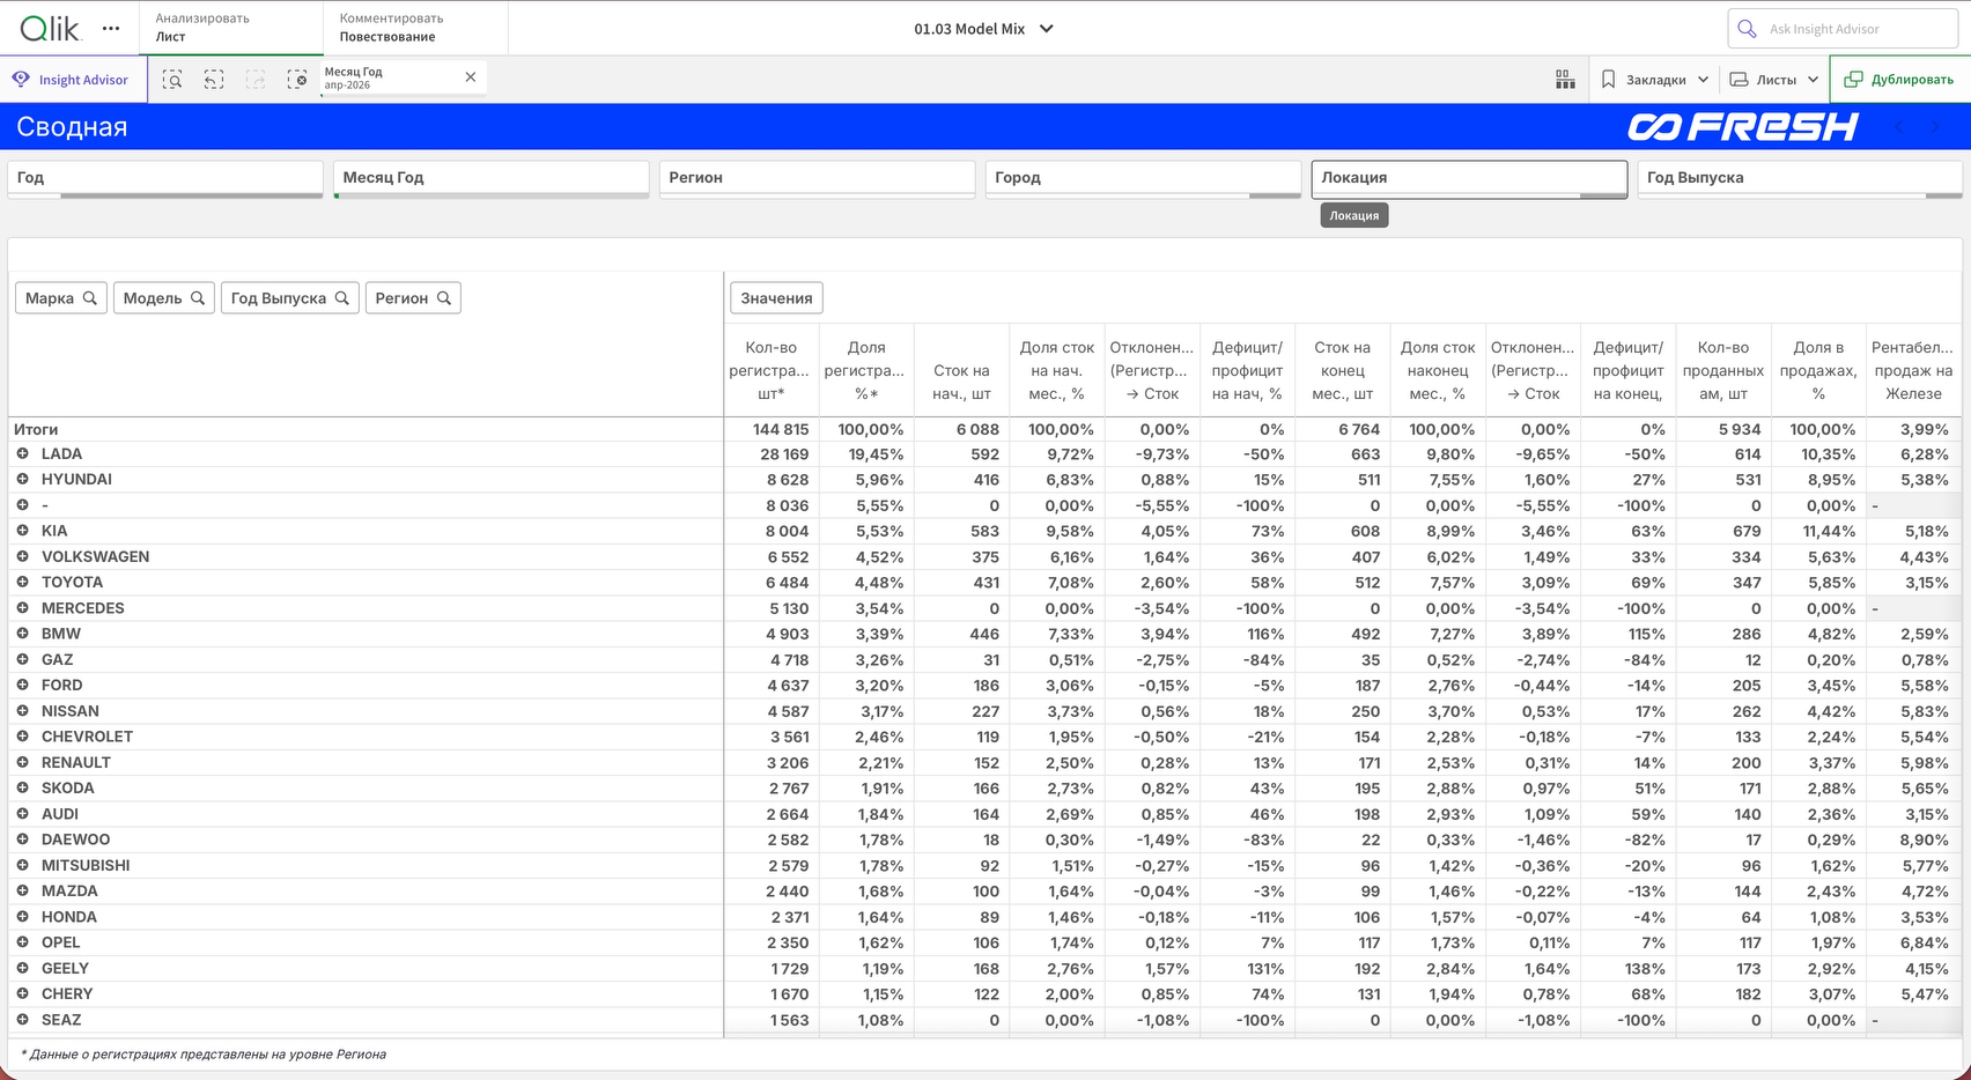This screenshot has width=1971, height=1080.
Task: Clear all selections icon
Action: (x=297, y=80)
